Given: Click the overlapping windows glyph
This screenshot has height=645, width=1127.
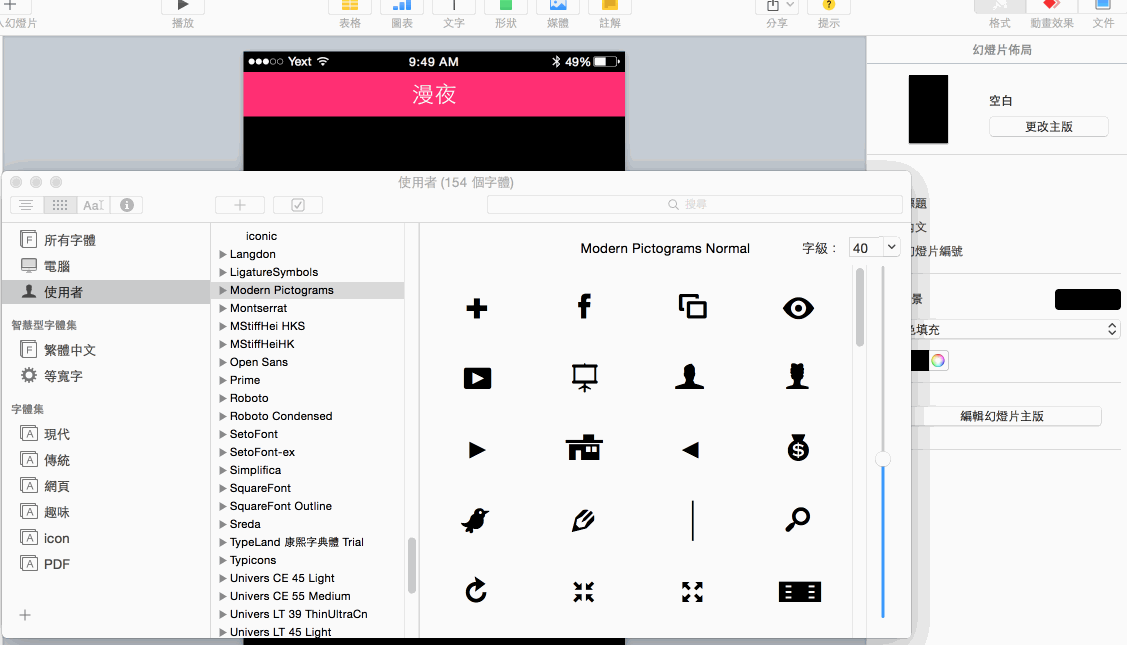Looking at the screenshot, I should point(692,306).
